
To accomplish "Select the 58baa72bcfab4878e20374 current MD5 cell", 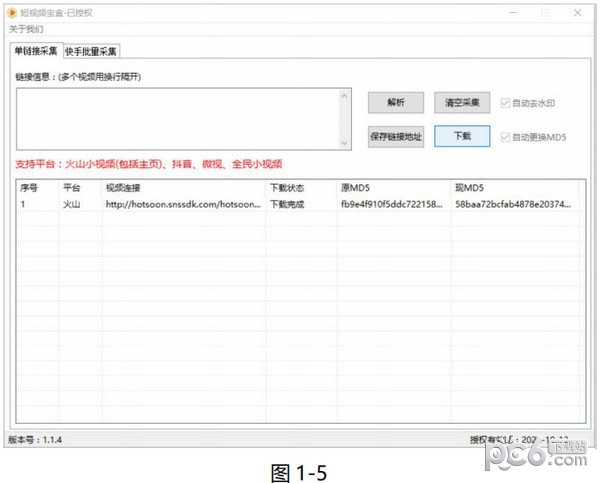I will (513, 204).
